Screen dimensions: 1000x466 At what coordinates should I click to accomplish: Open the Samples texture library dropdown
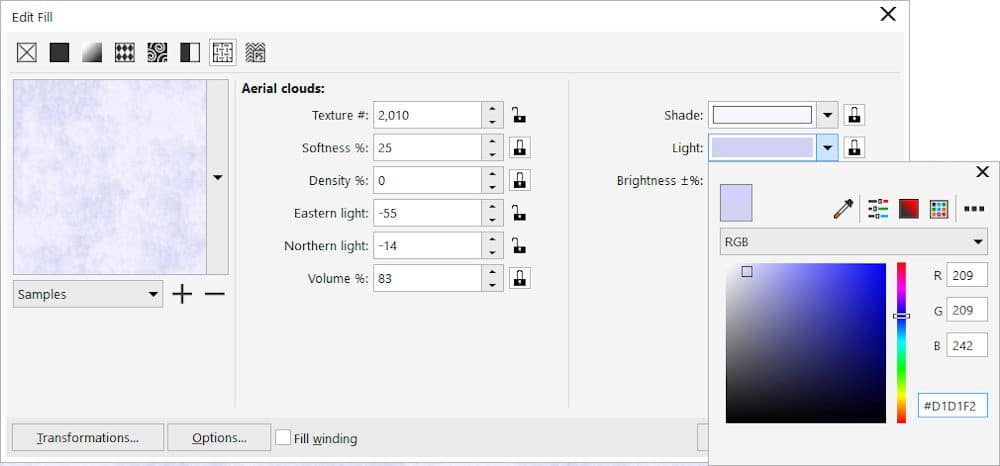click(x=88, y=295)
